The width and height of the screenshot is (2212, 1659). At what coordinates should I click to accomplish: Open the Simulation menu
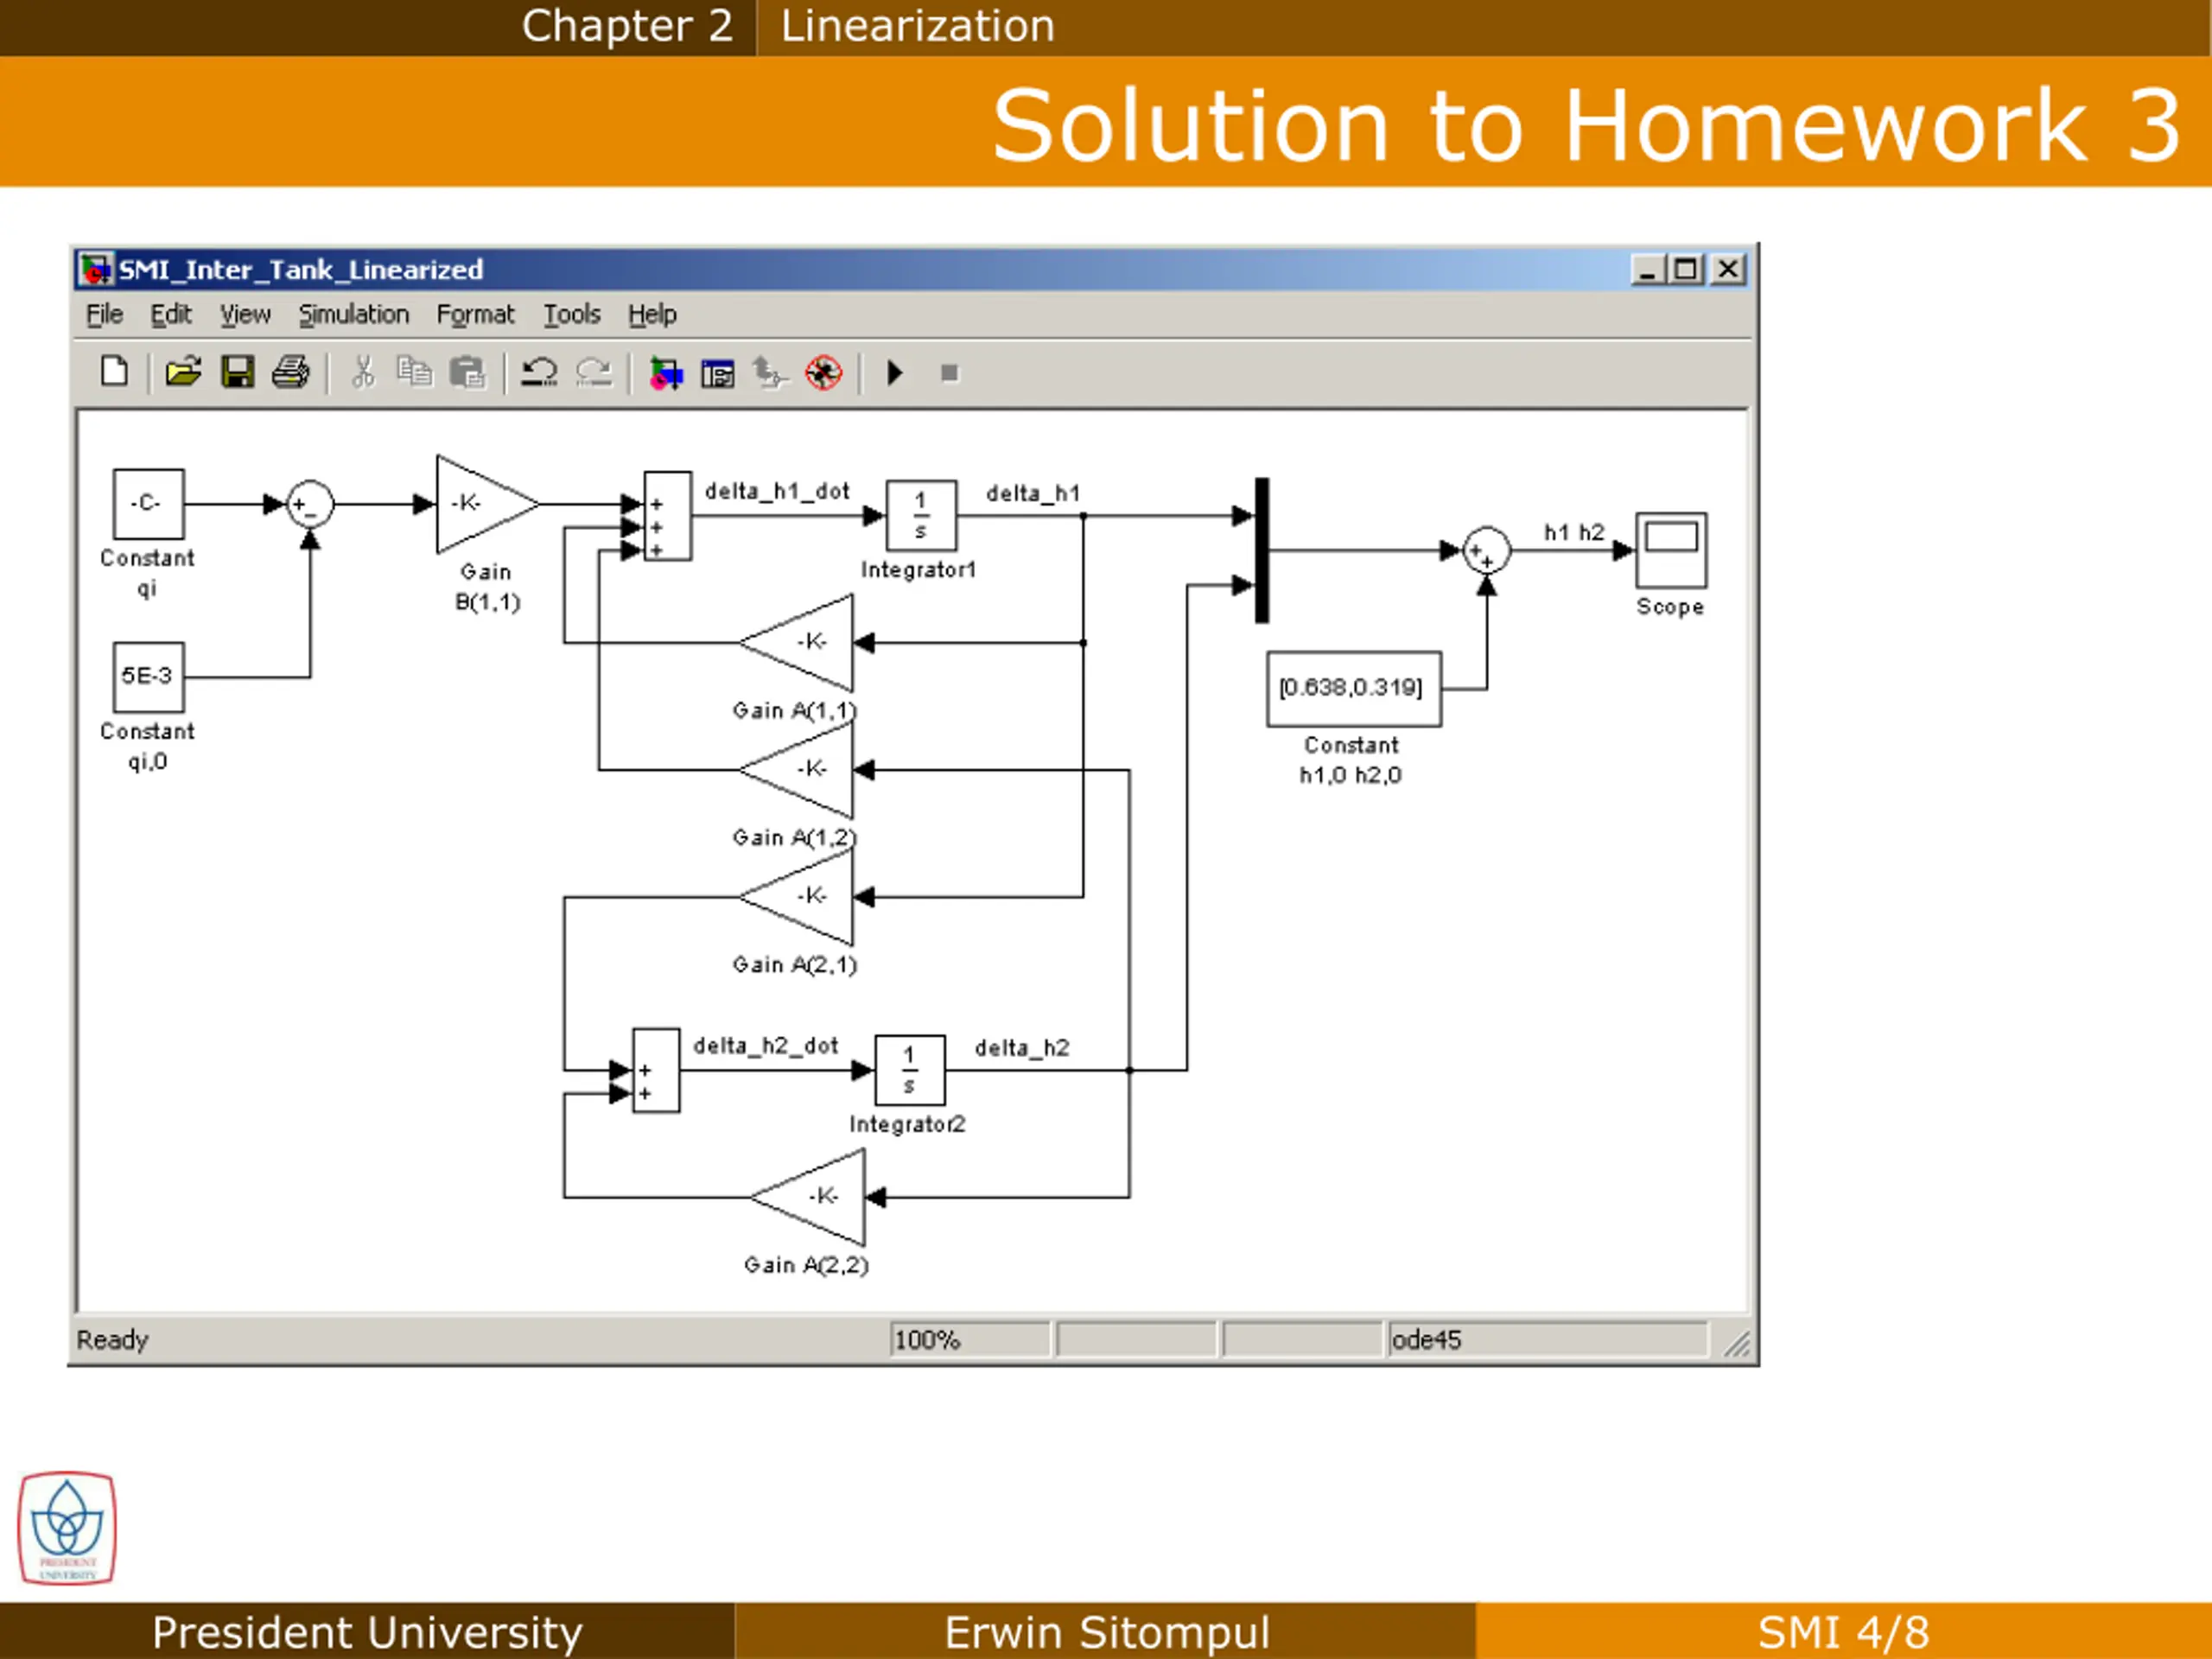(353, 314)
